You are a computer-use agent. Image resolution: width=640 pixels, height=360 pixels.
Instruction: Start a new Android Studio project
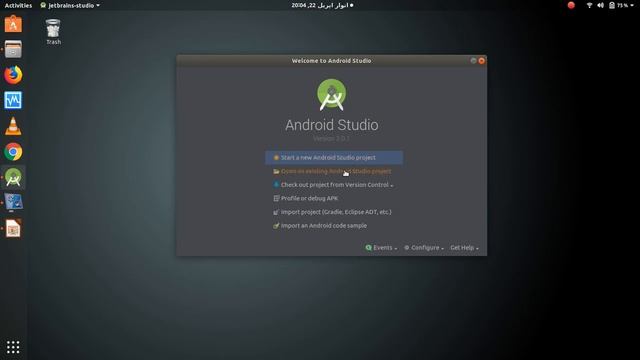(334, 158)
